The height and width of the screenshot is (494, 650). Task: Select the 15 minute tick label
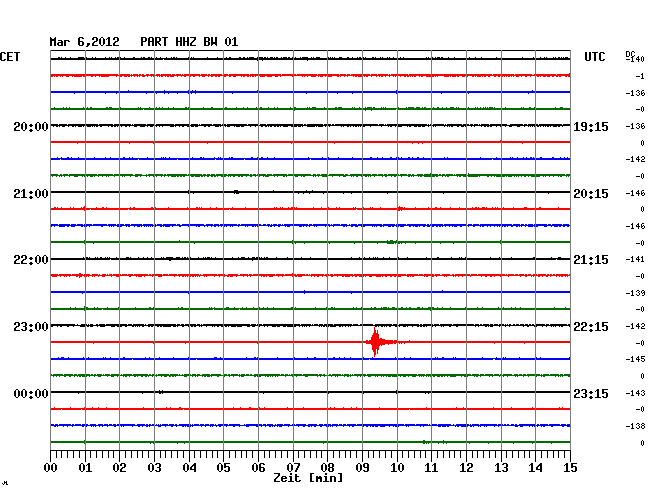click(x=570, y=467)
